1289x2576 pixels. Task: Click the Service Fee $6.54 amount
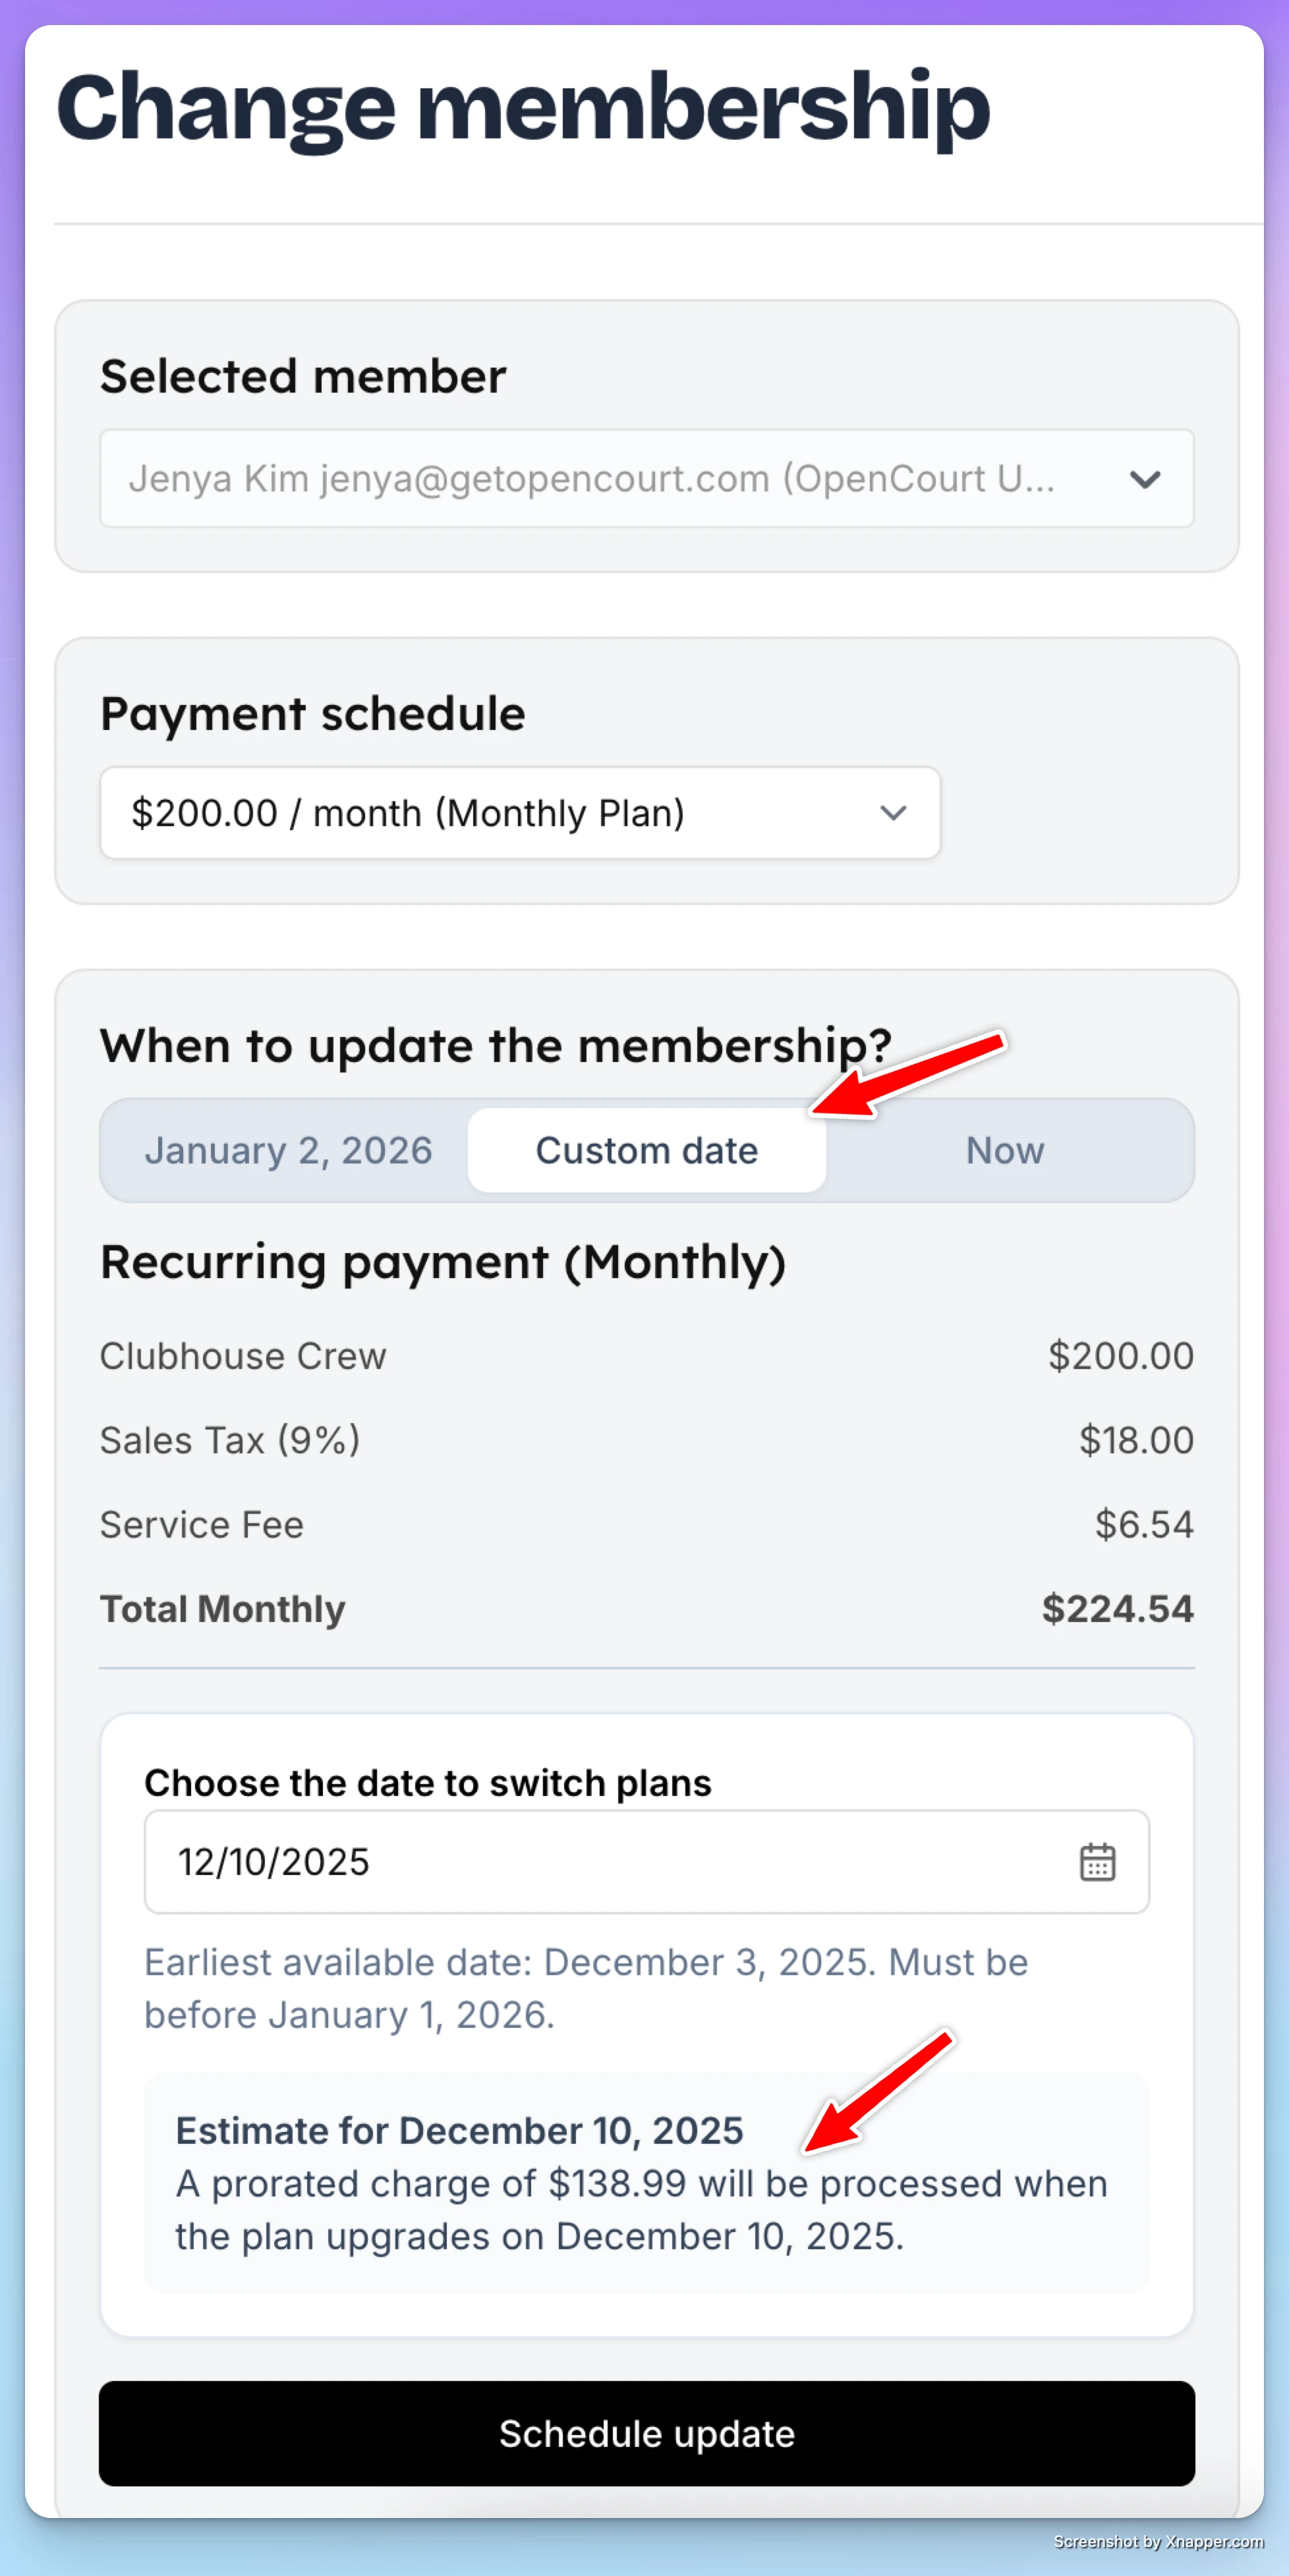click(x=1144, y=1525)
